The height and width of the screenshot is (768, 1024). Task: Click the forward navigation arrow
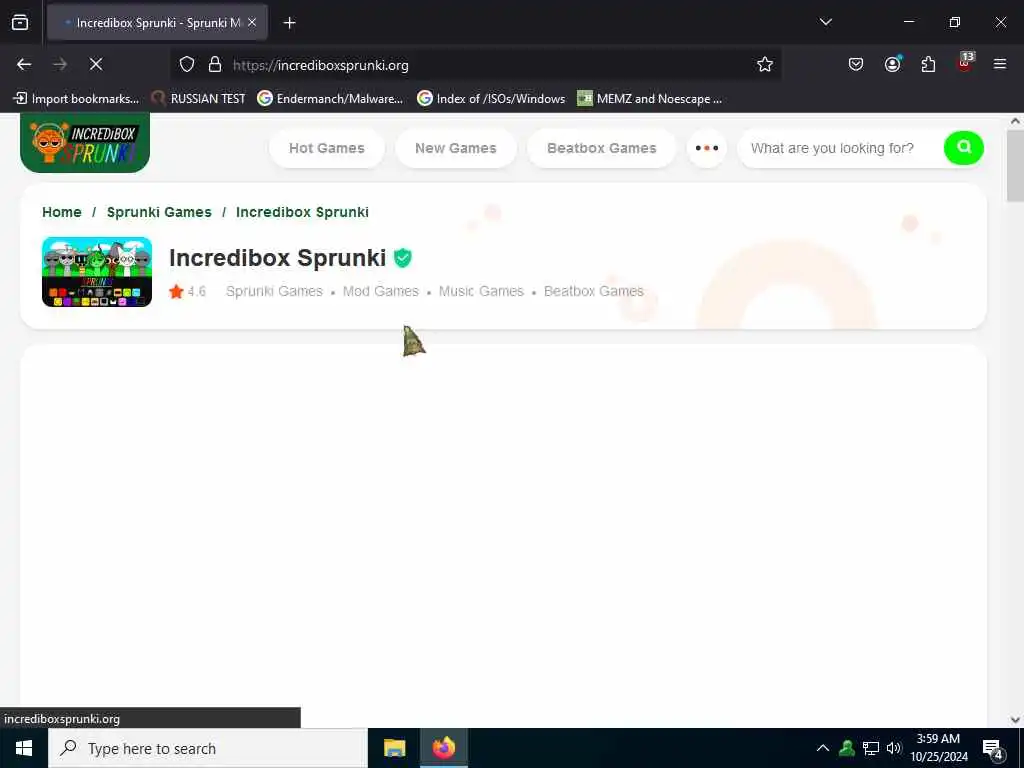(60, 64)
